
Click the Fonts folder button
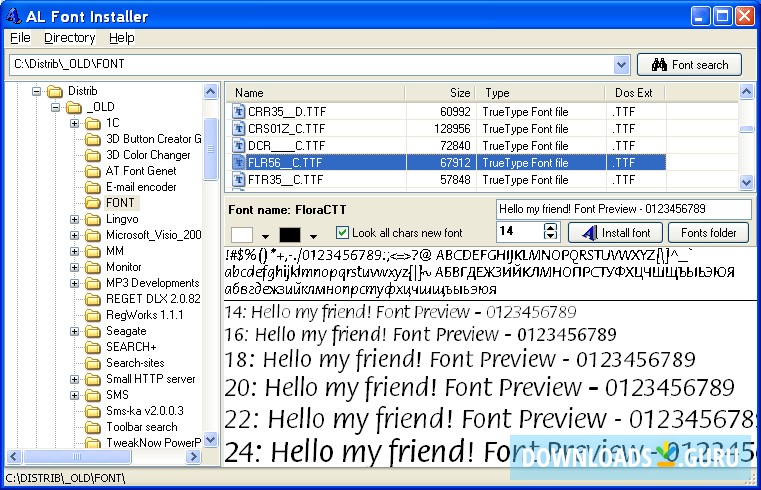(x=708, y=233)
